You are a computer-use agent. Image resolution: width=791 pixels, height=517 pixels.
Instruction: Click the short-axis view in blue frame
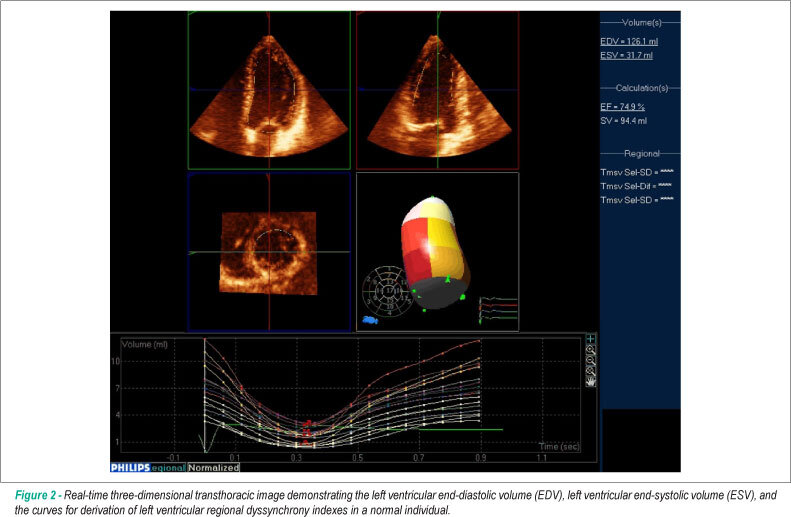pyautogui.click(x=269, y=252)
